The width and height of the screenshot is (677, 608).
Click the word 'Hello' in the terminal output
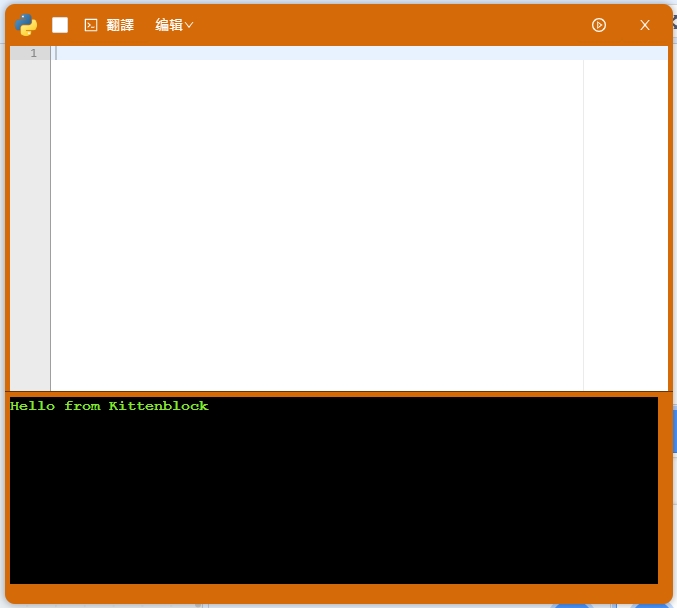click(32, 406)
